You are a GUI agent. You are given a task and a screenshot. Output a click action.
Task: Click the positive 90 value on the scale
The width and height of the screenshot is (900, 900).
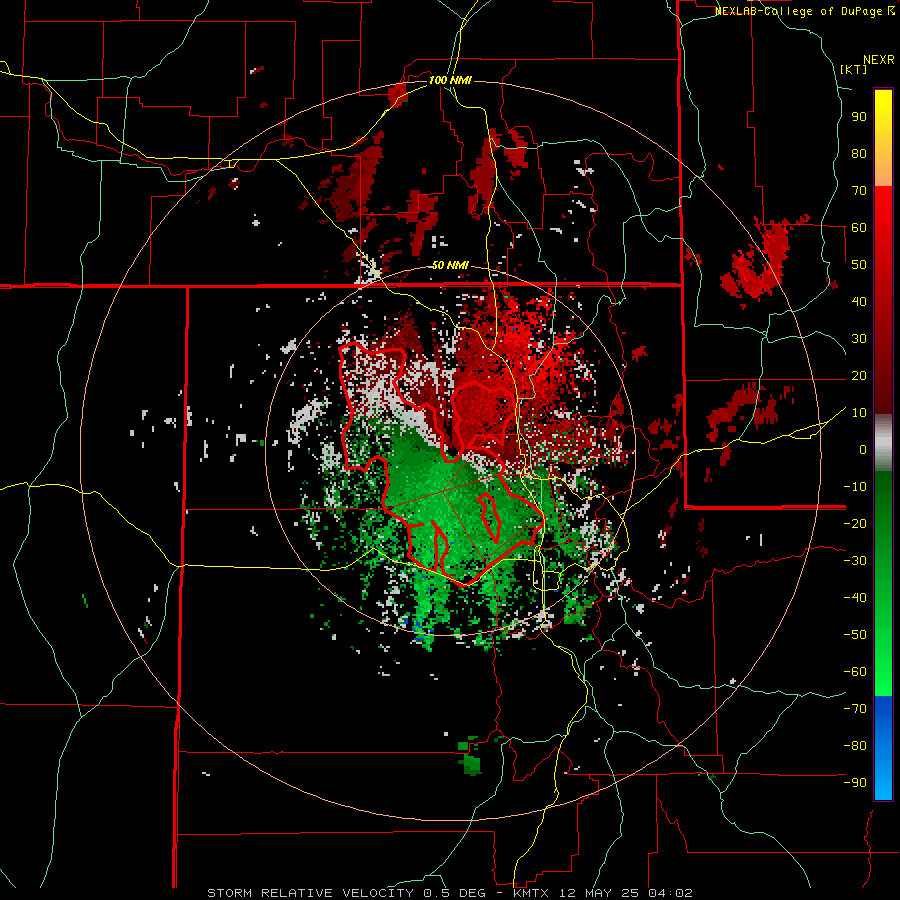(x=859, y=117)
